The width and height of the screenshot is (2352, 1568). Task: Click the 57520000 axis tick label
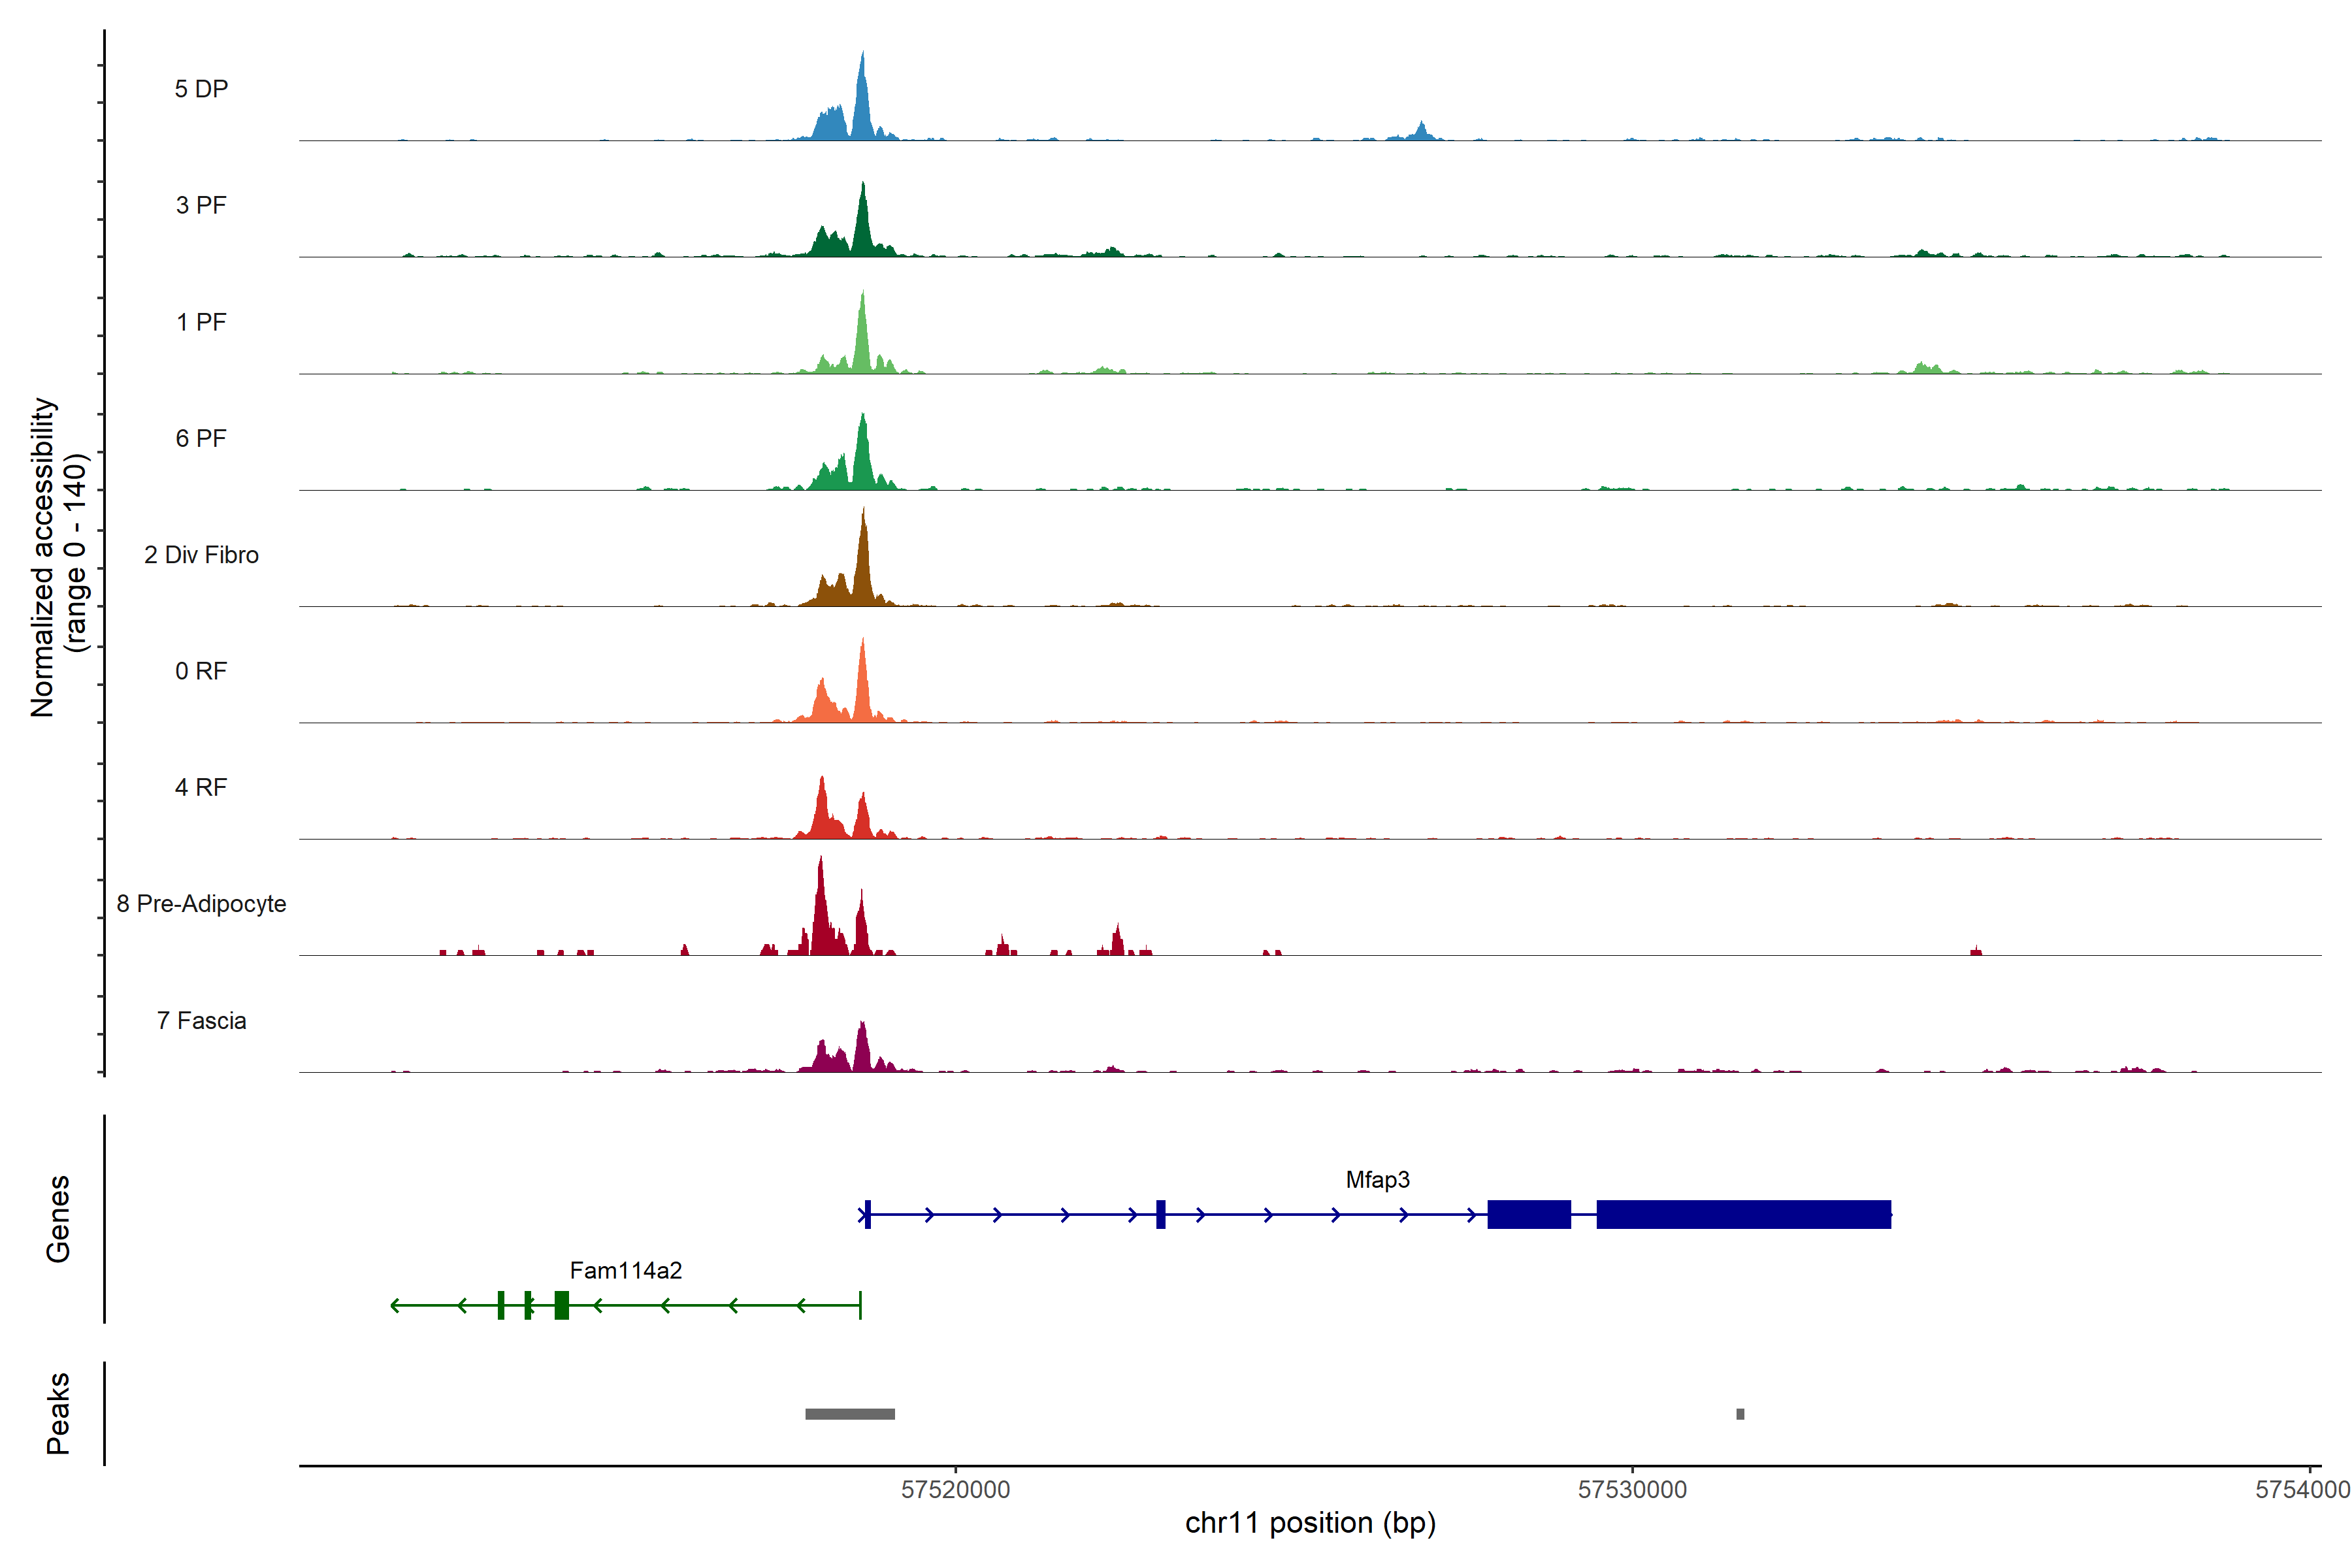coord(955,1490)
